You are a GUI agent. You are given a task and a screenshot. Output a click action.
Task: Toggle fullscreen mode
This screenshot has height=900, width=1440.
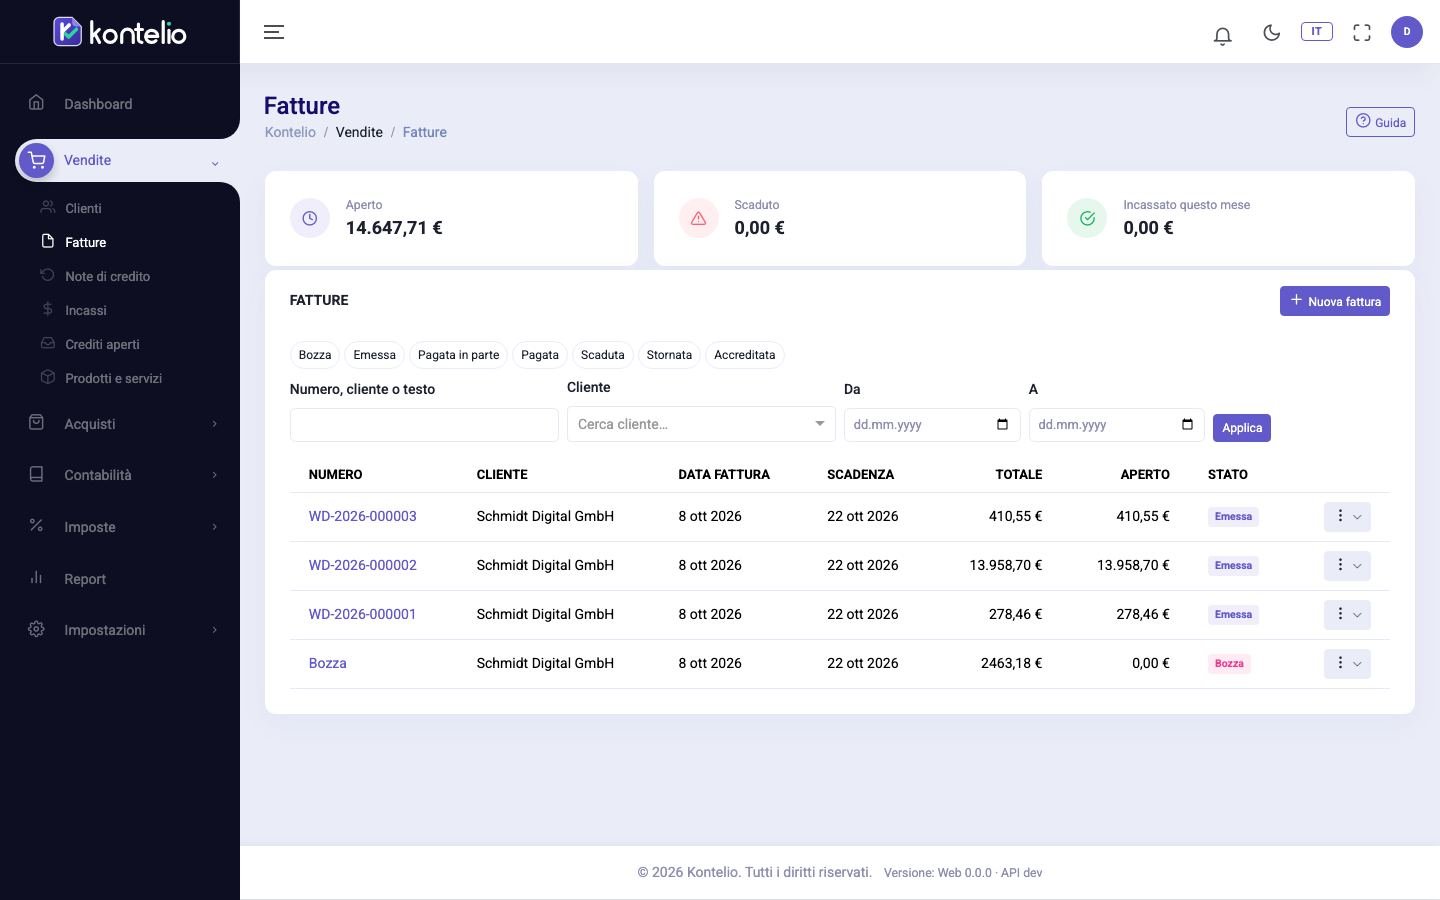click(1362, 32)
